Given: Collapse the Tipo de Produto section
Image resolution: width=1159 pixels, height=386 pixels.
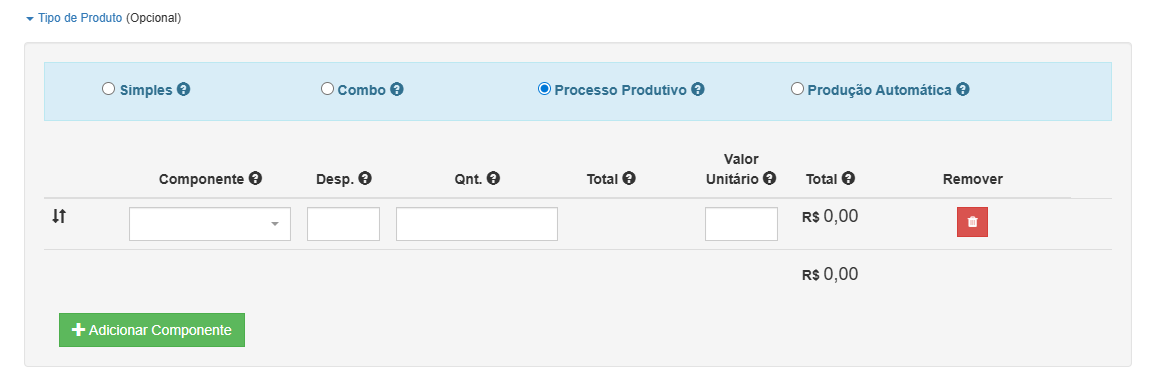Looking at the screenshot, I should pyautogui.click(x=74, y=18).
